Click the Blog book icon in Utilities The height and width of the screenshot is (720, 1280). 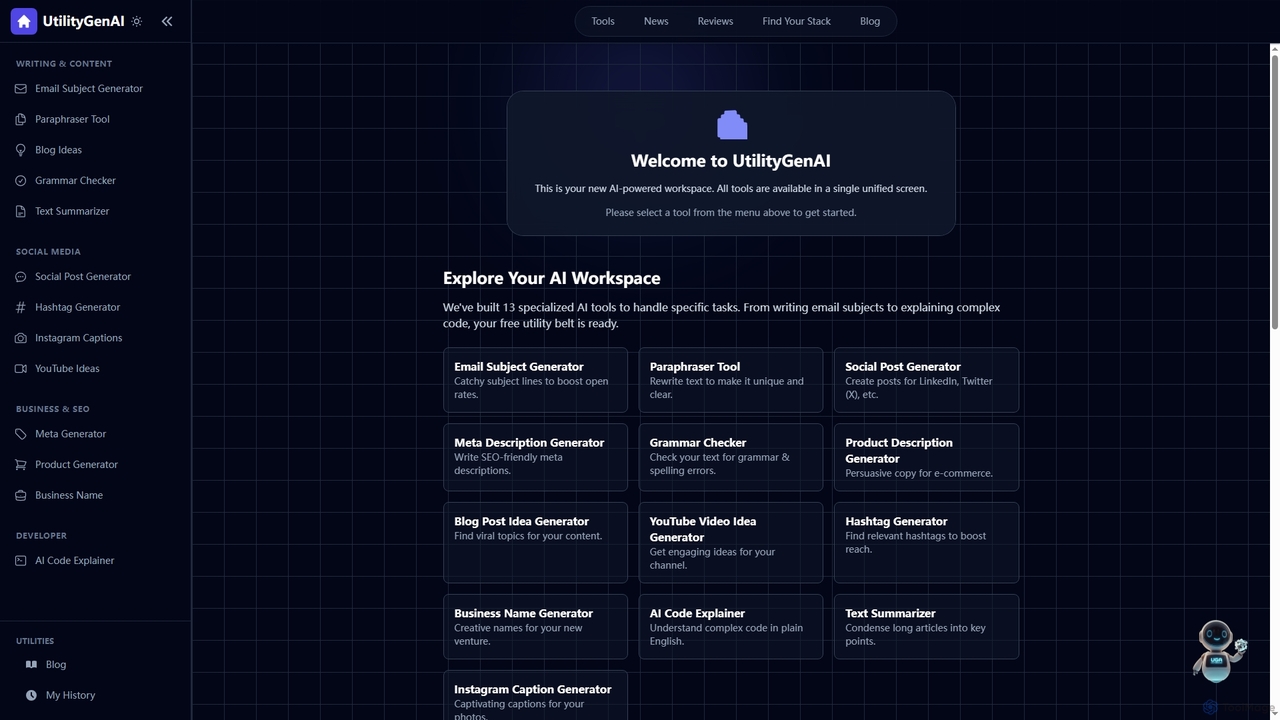31,665
